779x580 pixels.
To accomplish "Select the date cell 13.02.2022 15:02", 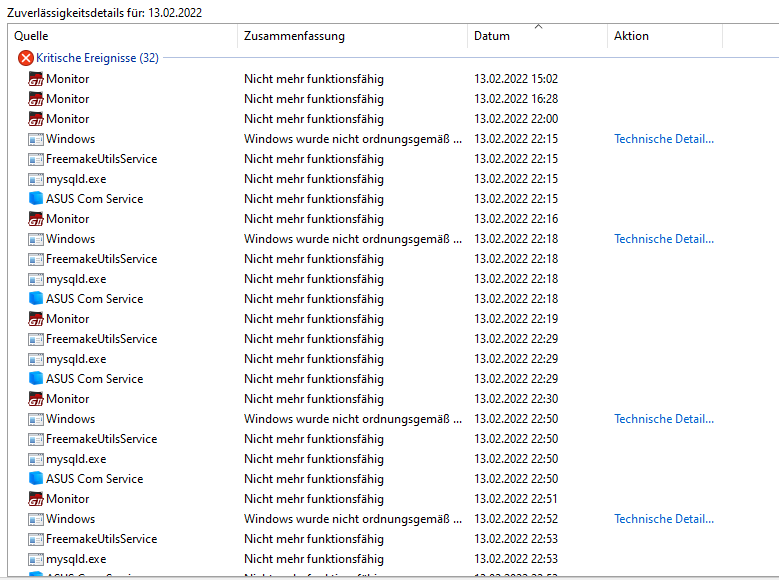I will pos(516,79).
